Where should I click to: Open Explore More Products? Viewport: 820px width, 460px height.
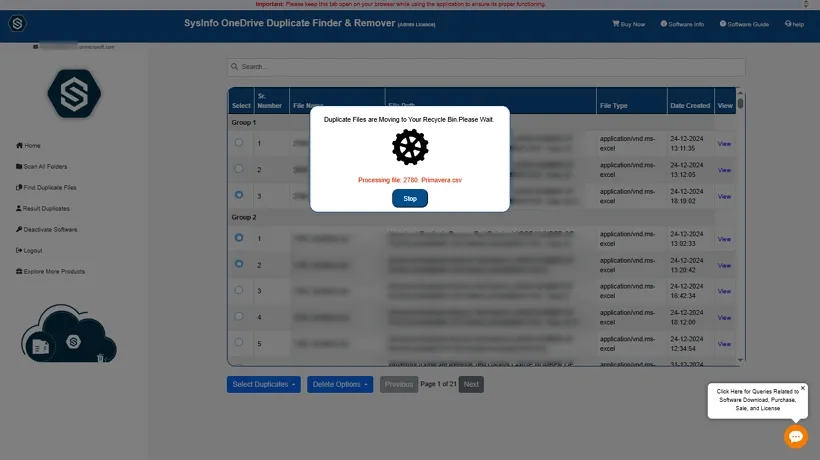(x=50, y=271)
